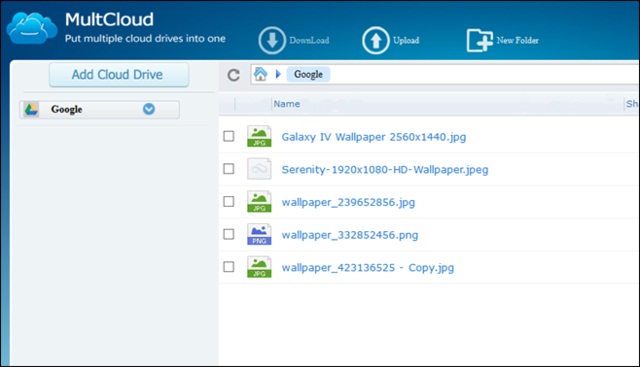Click the blue breadcrumb arrow after home
Screen dimensions: 640x367
coord(278,74)
